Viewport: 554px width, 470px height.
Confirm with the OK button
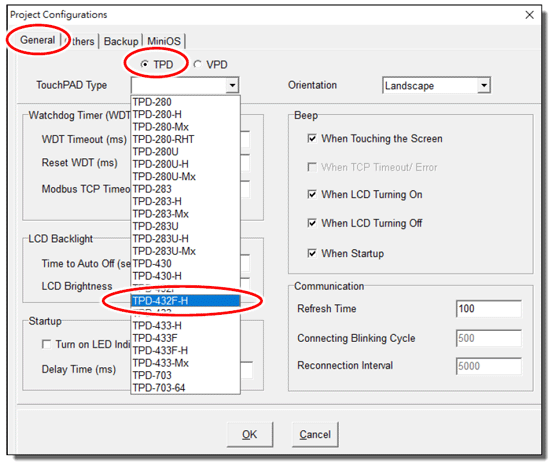250,434
